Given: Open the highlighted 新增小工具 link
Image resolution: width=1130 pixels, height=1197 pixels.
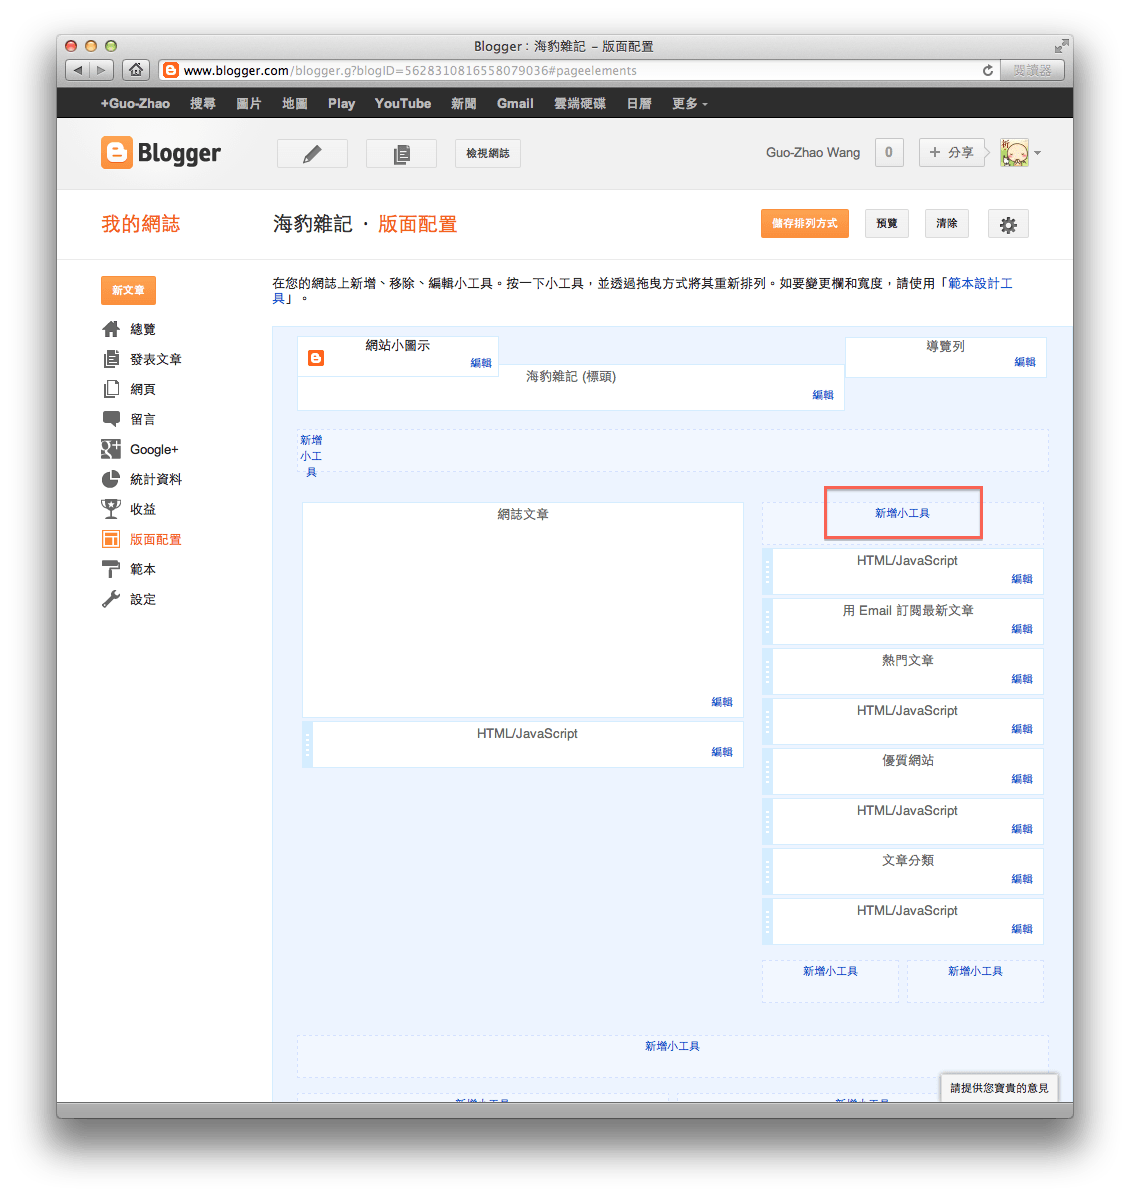Looking at the screenshot, I should tap(903, 512).
